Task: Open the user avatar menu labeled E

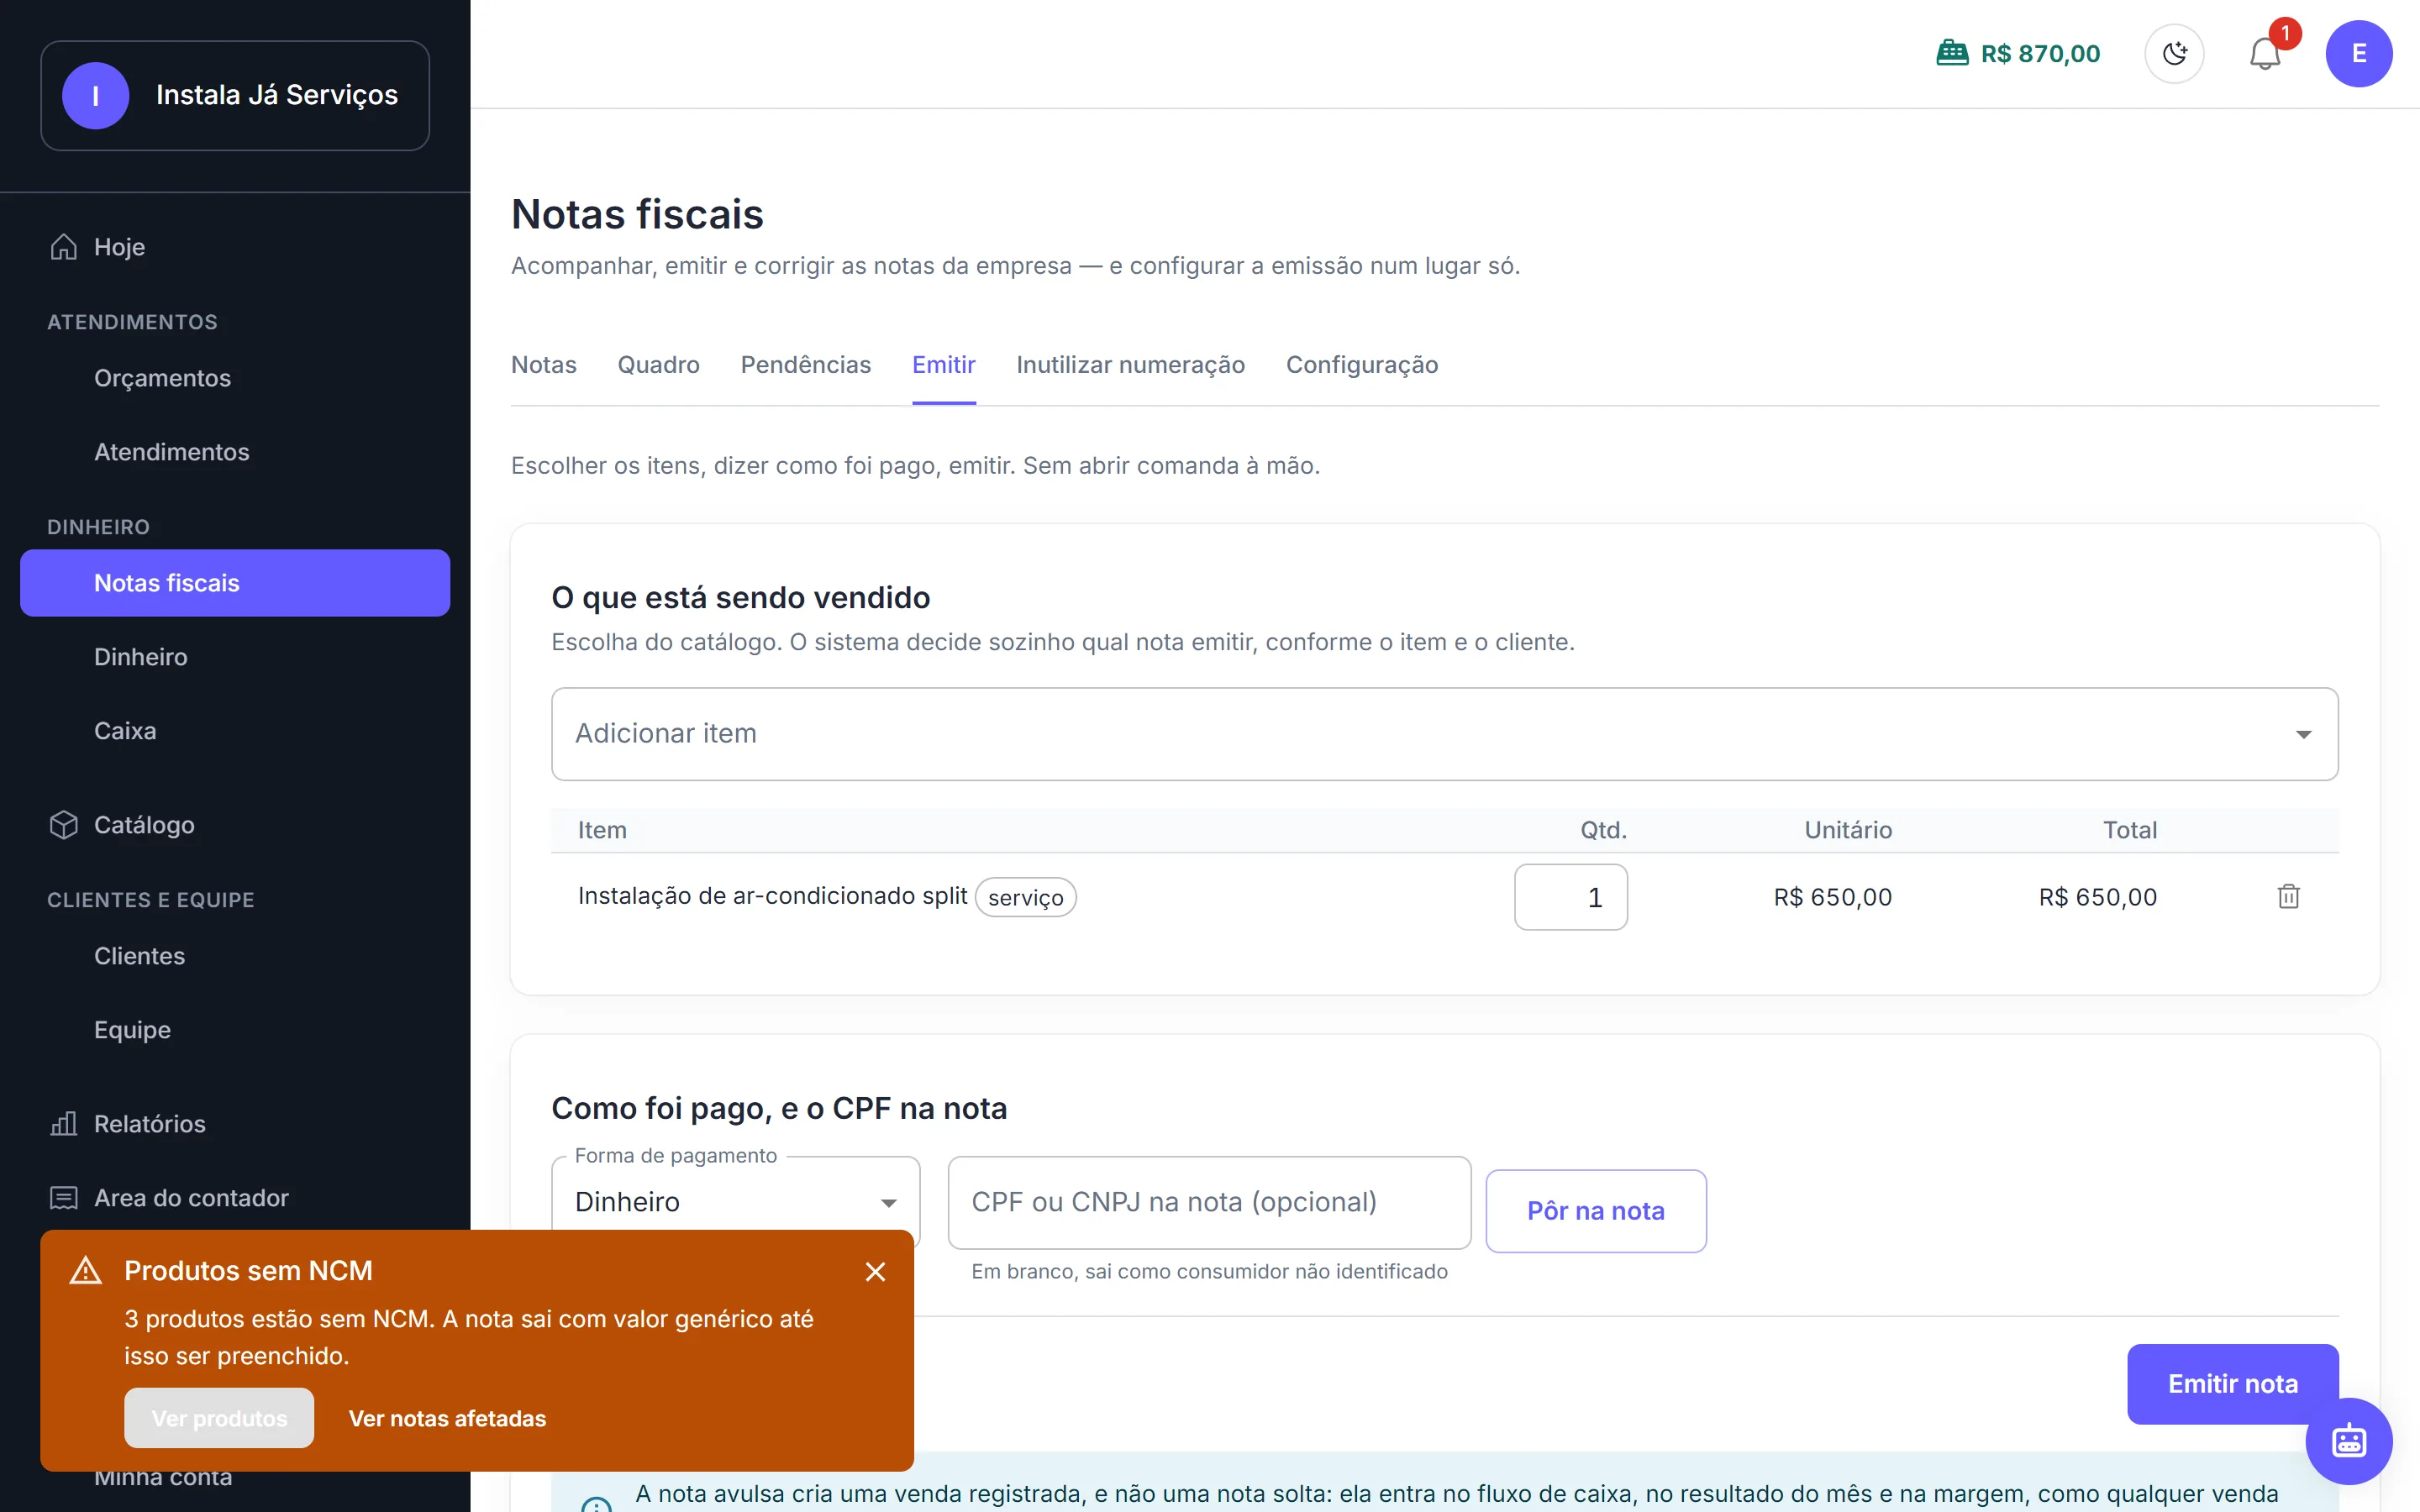Action: (x=2358, y=54)
